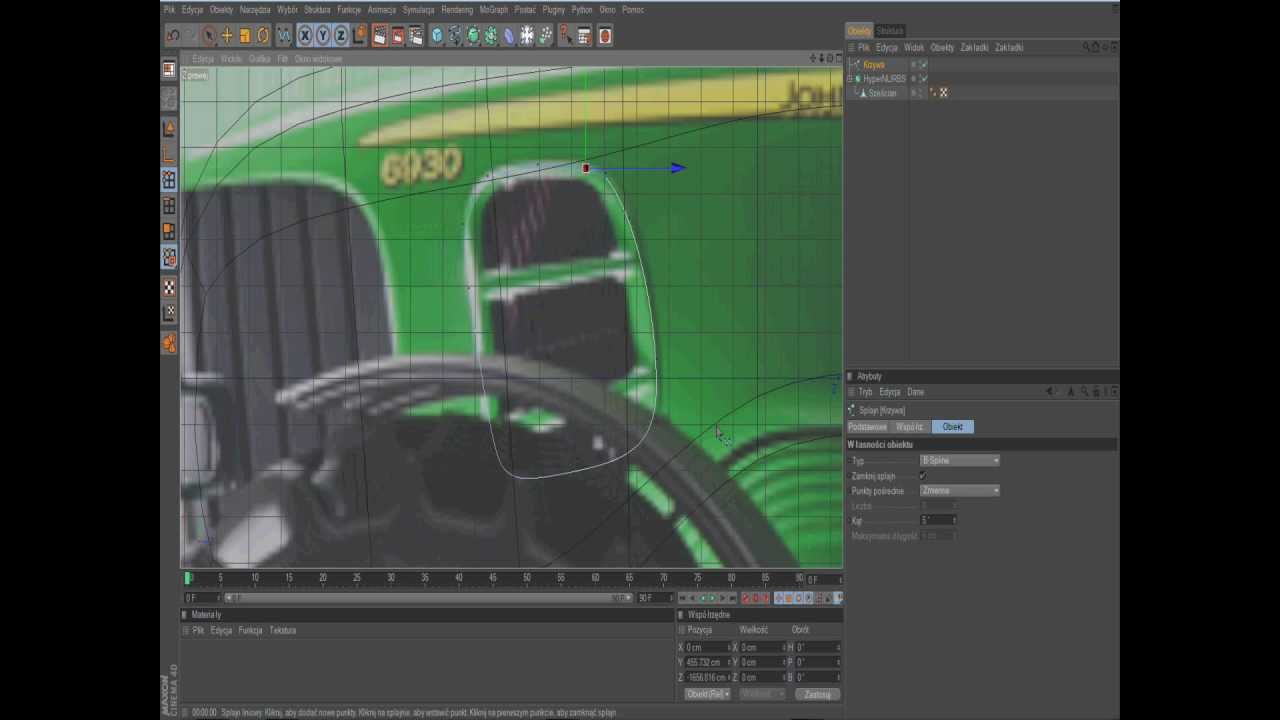Toggle the X axis lock
Viewport: 1280px width, 720px height.
[305, 36]
